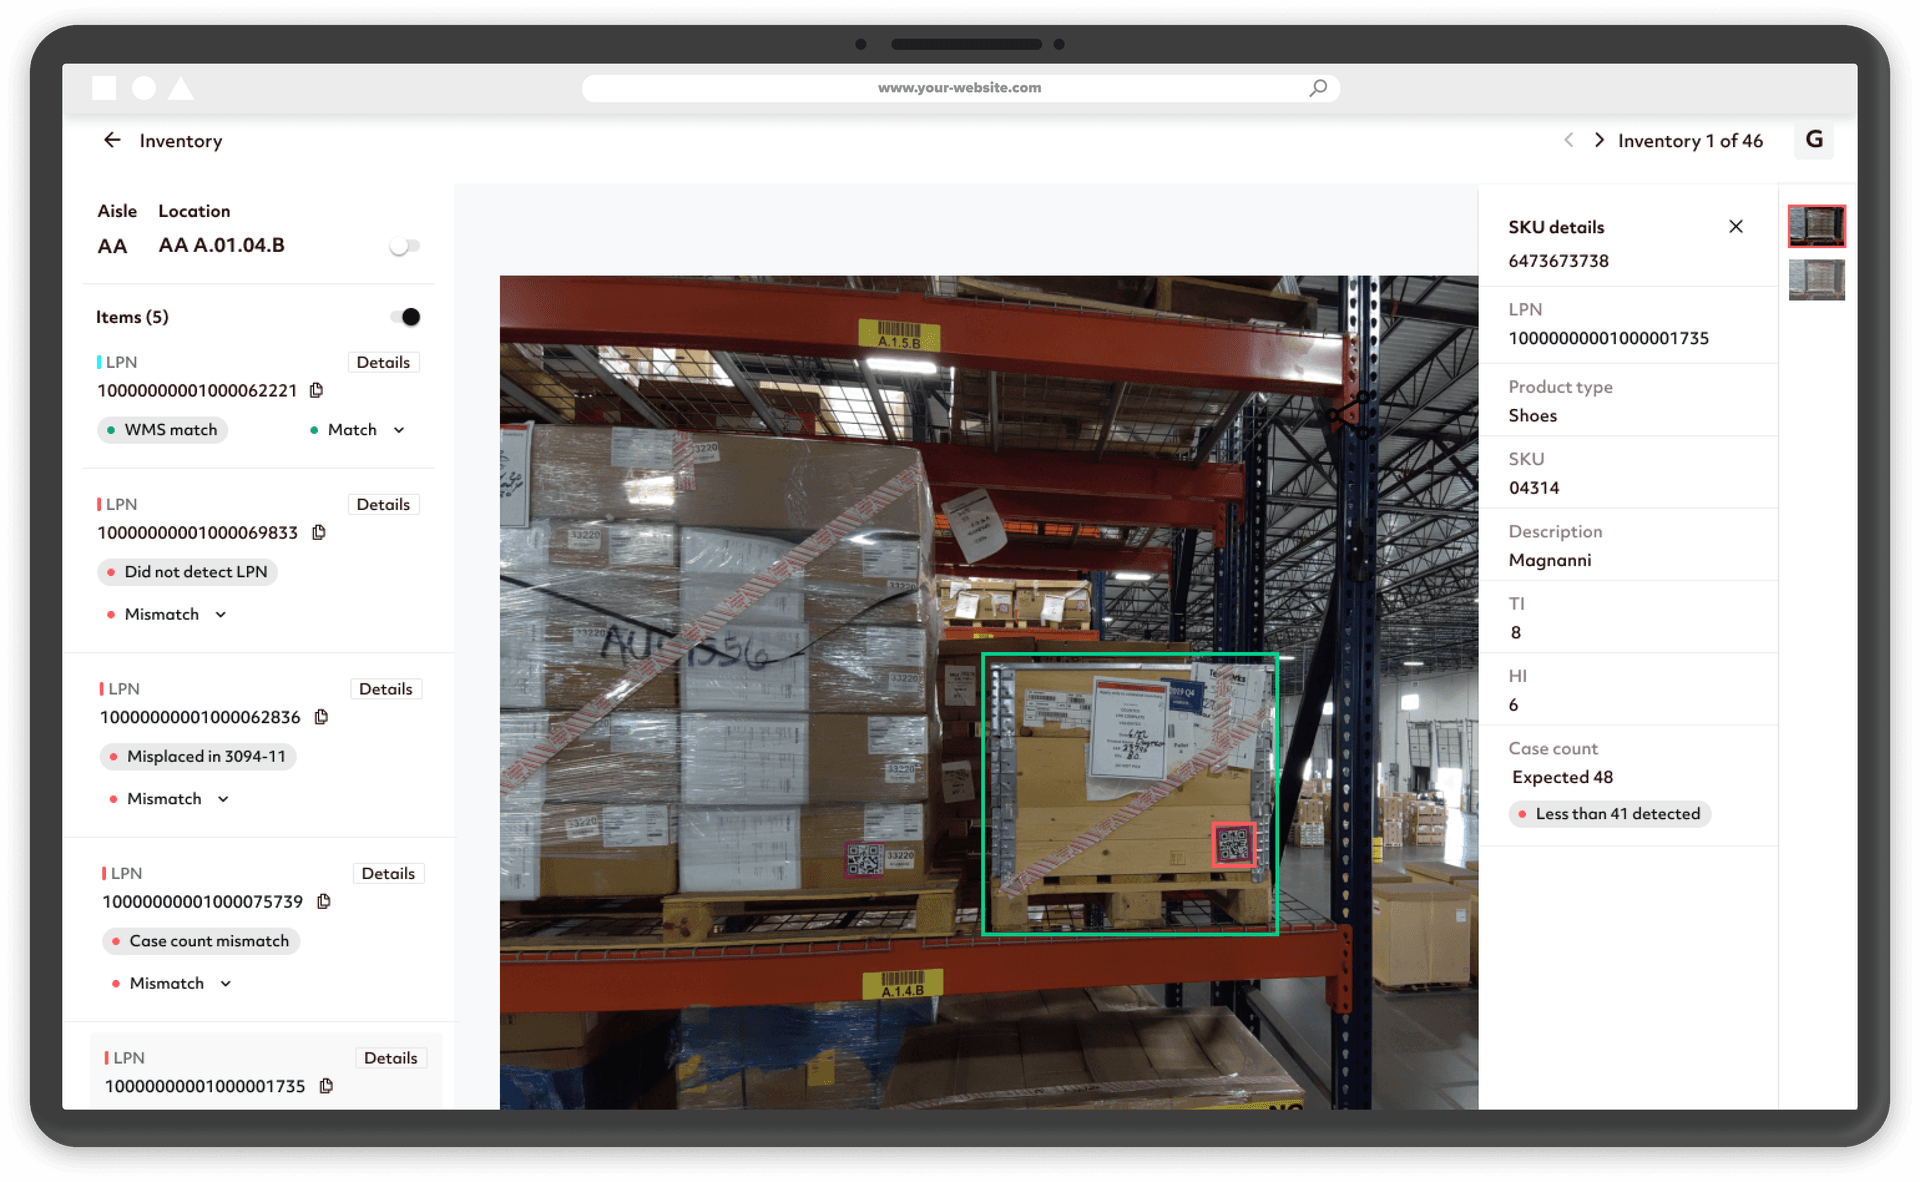Copy LPN ending in 62836
Viewport: 1920px width, 1182px height.
(x=321, y=717)
